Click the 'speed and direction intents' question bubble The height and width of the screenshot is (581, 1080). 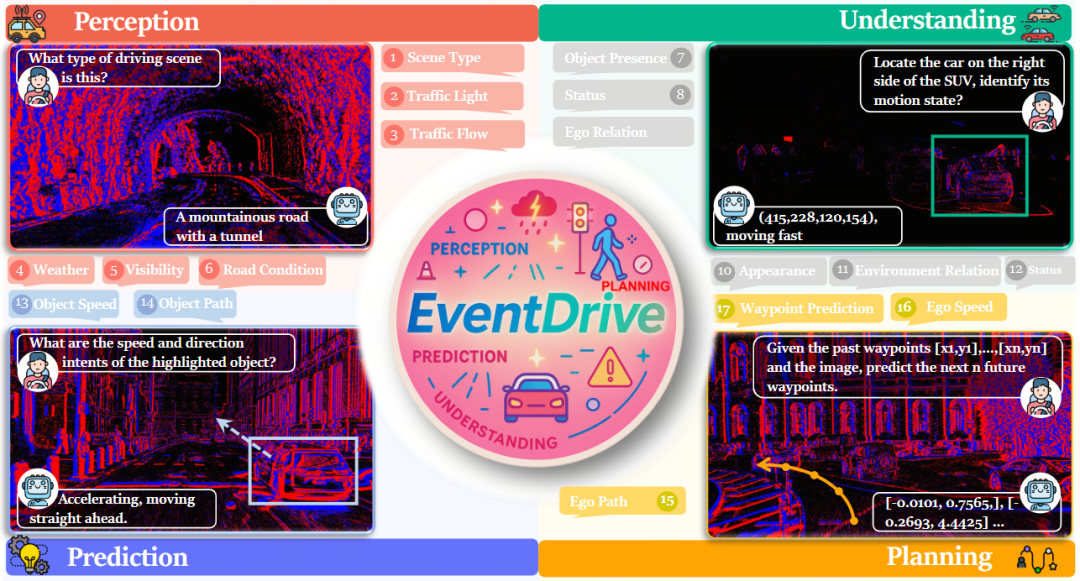coord(156,352)
